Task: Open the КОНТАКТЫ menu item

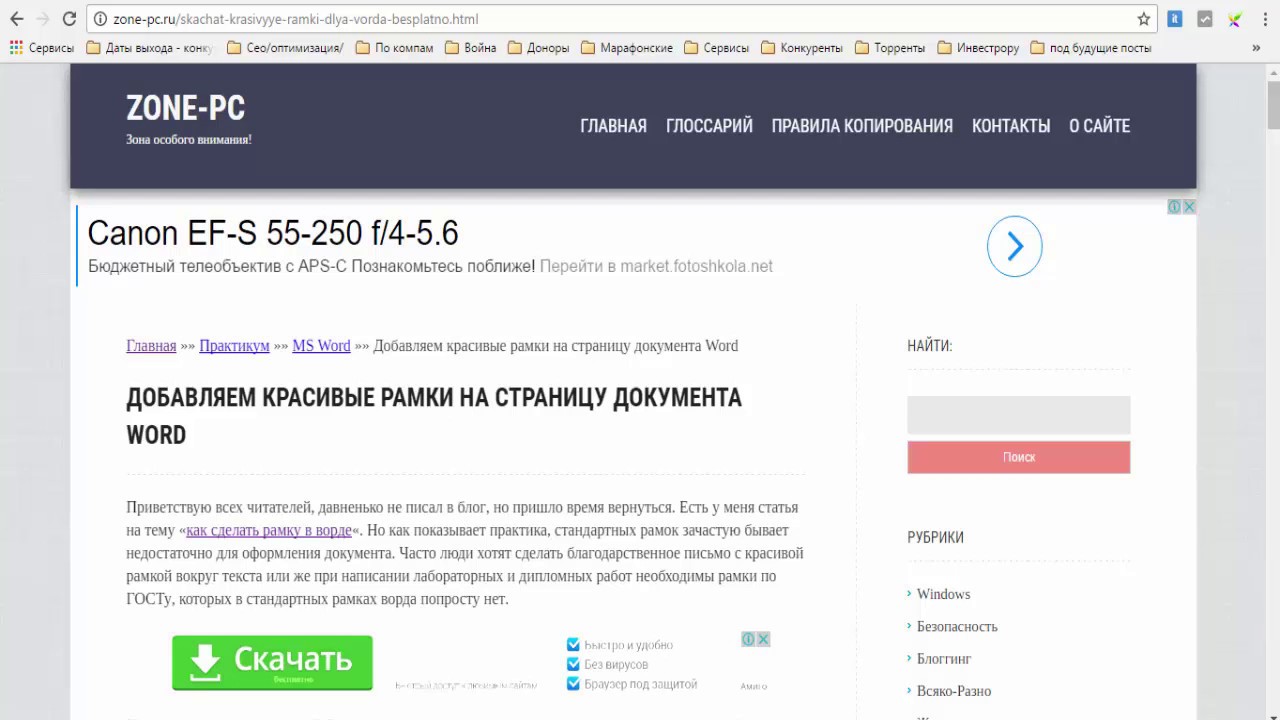Action: (x=1011, y=126)
